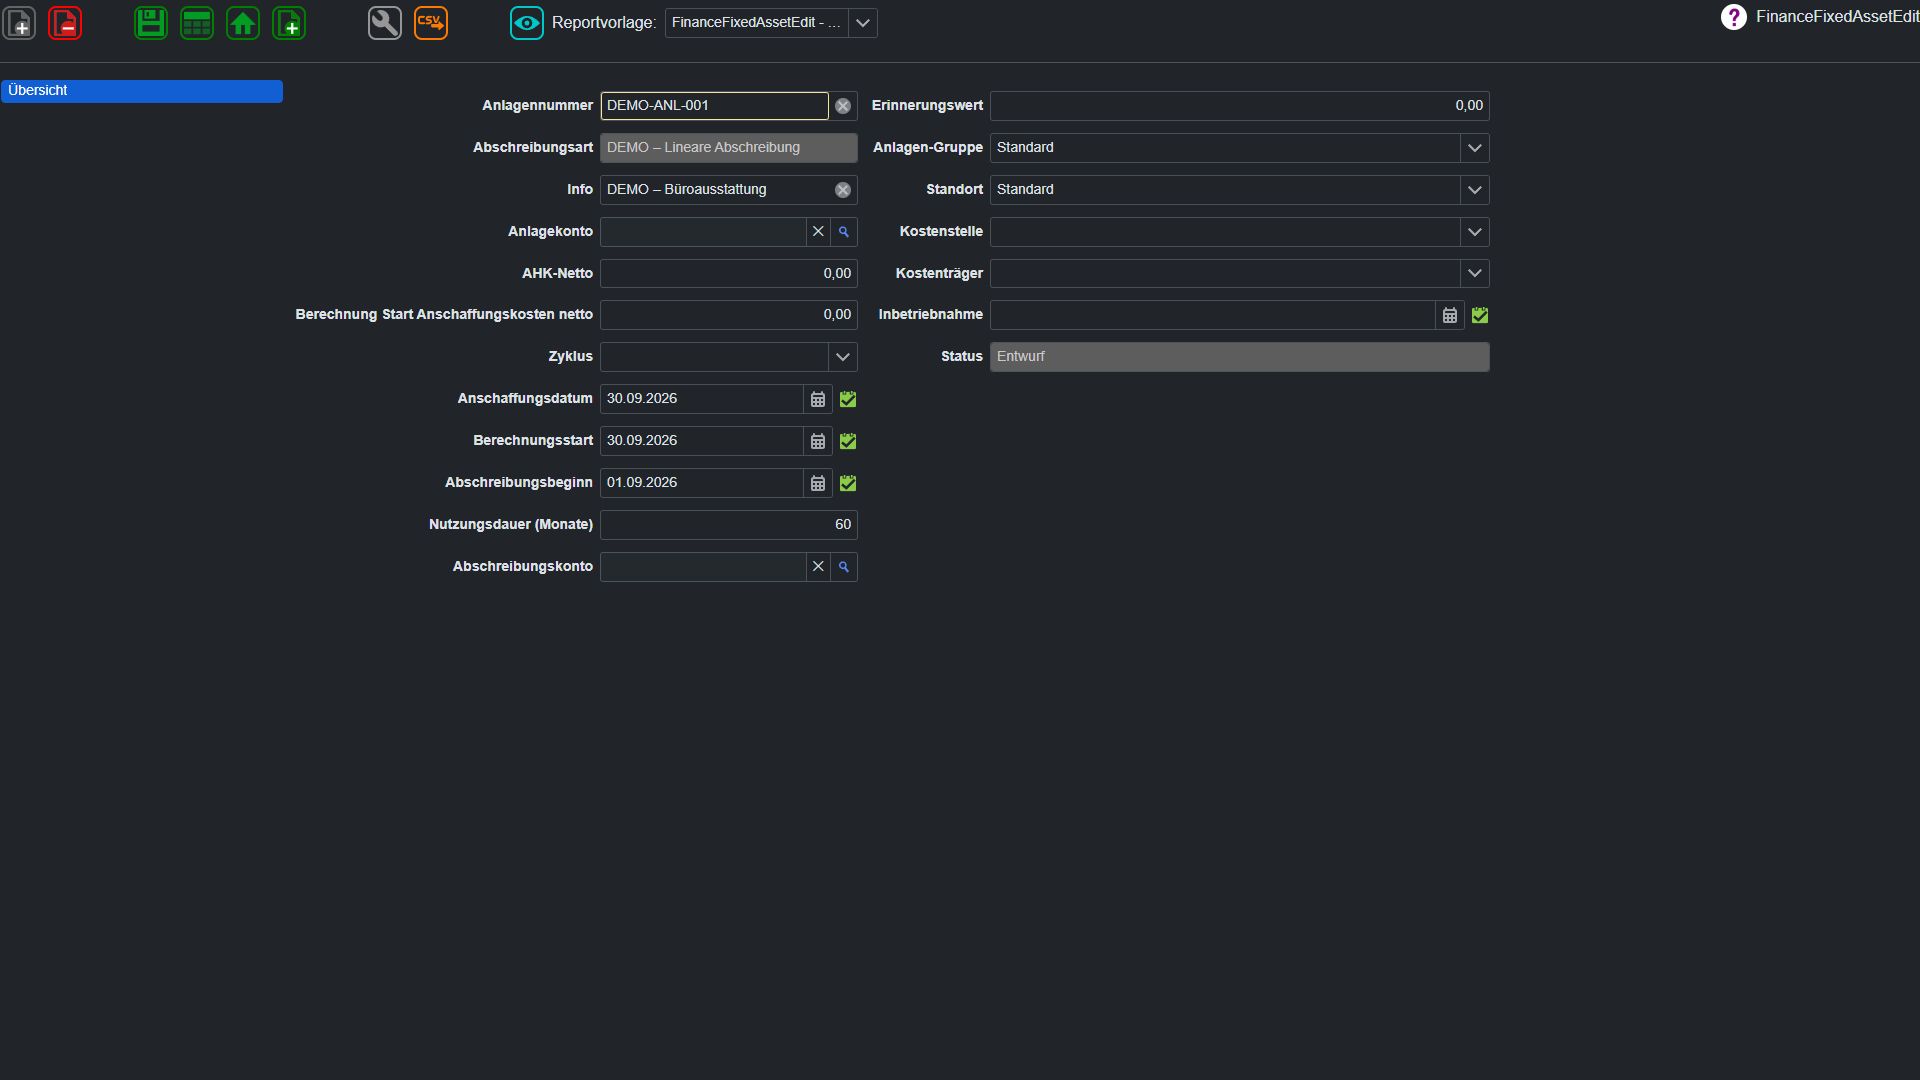Viewport: 1920px width, 1080px height.
Task: Open calendar picker for Abschreibungsbeginn
Action: click(818, 483)
